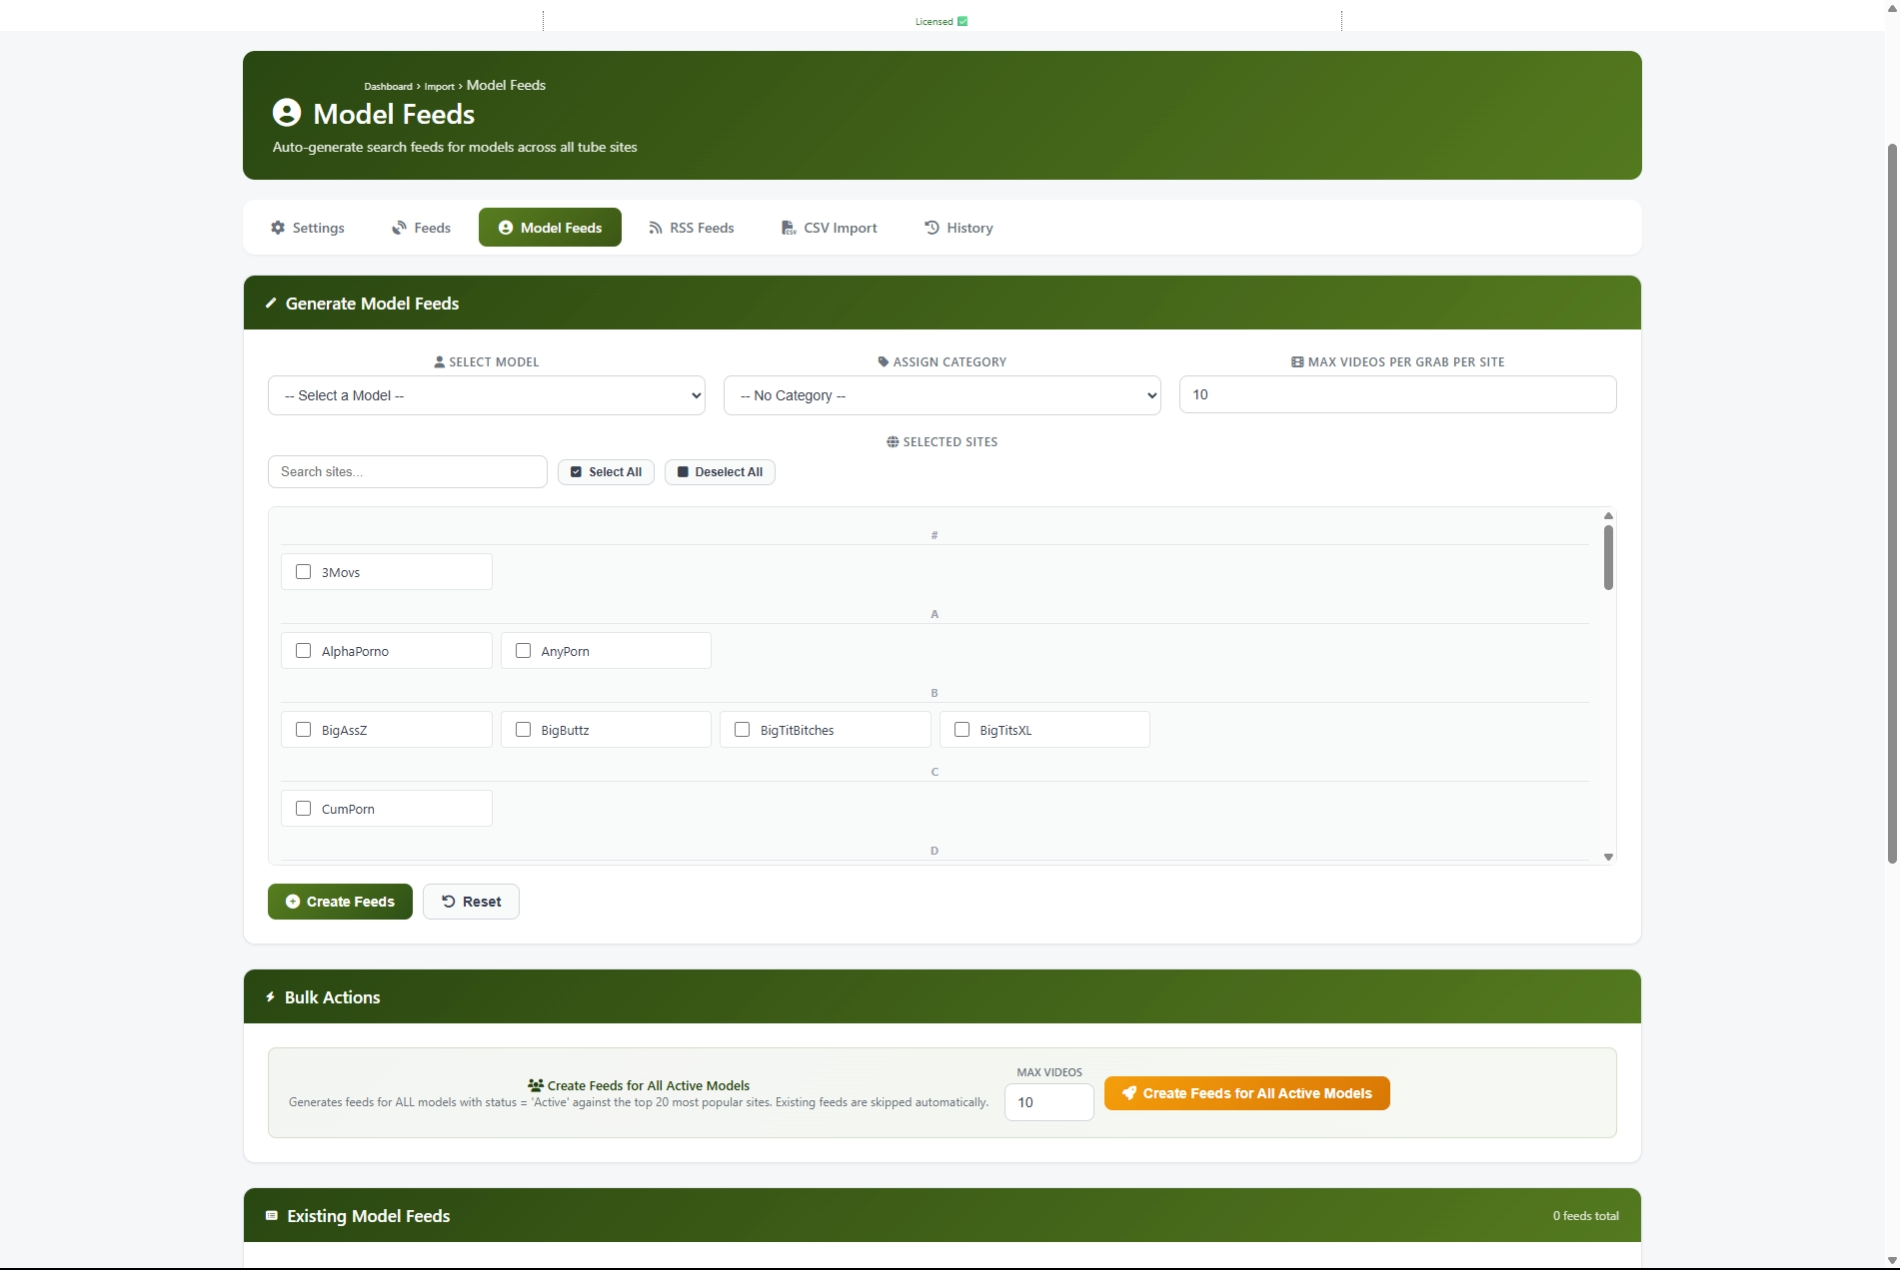Tick the AnyPorn checkbox
The width and height of the screenshot is (1900, 1270).
pyautogui.click(x=523, y=651)
